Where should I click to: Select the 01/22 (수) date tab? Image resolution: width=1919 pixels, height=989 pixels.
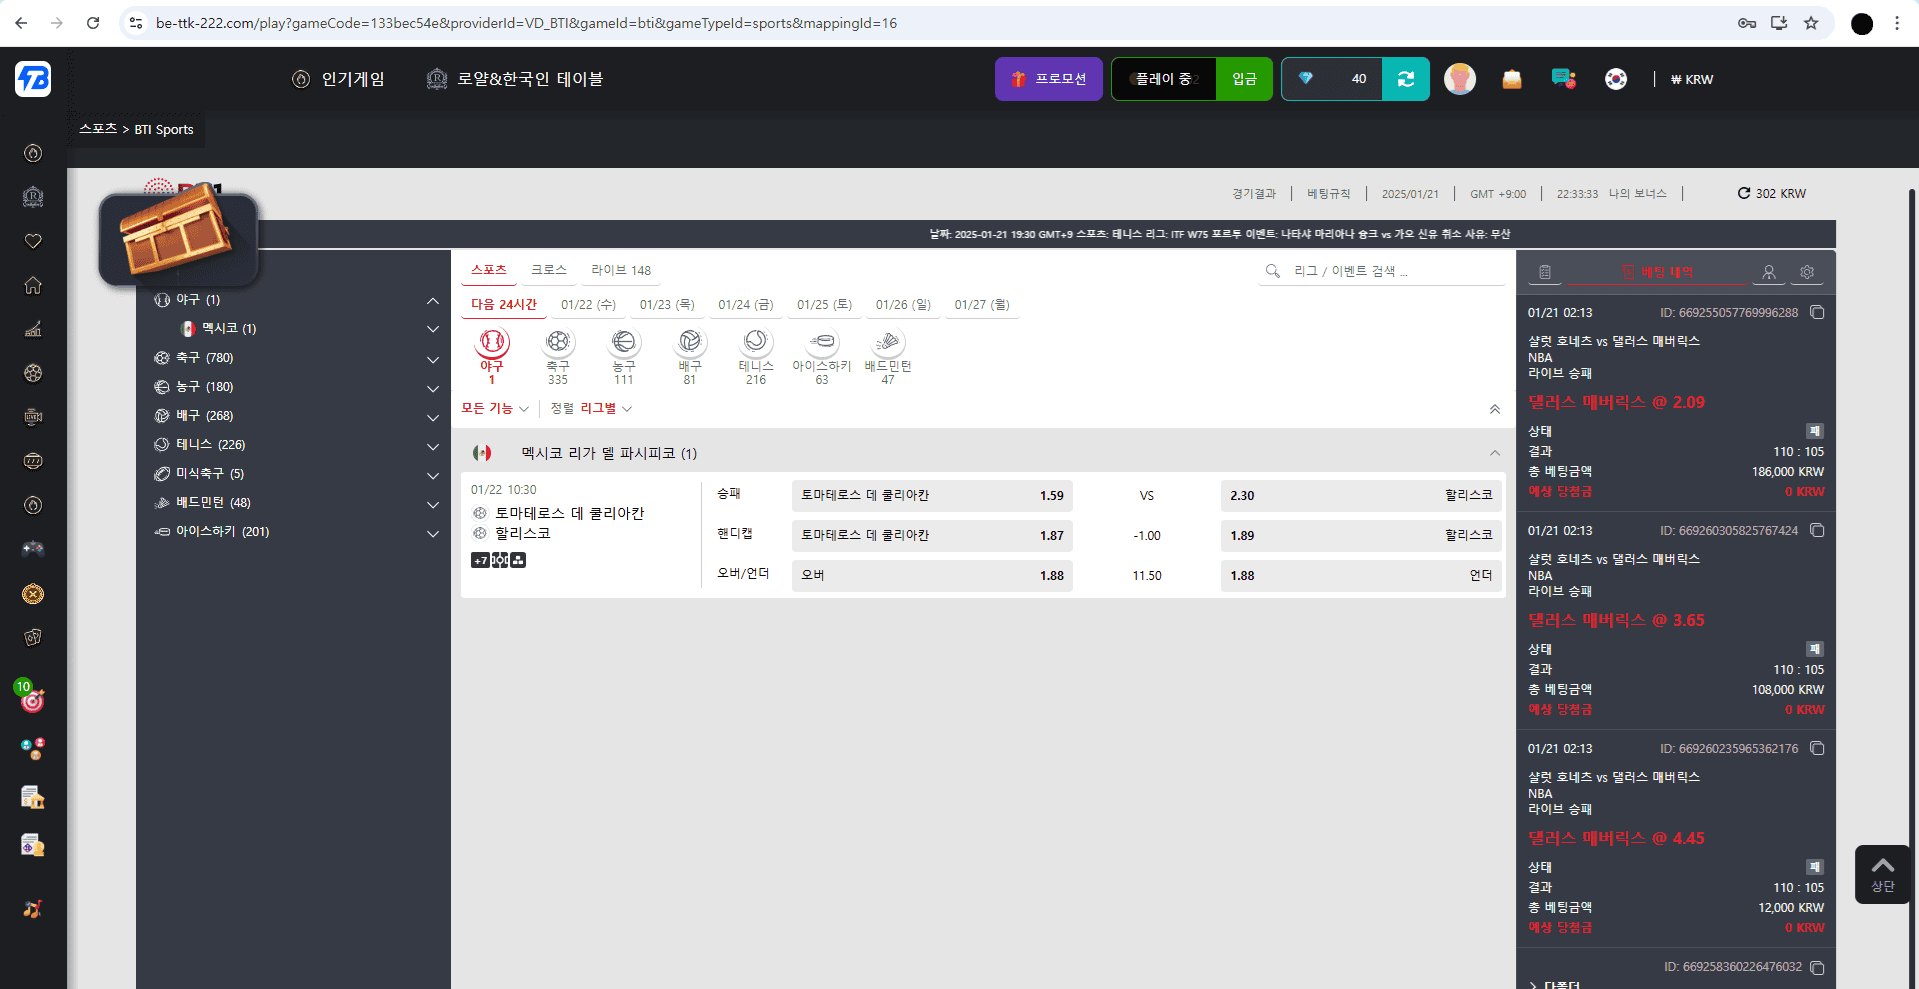588,305
